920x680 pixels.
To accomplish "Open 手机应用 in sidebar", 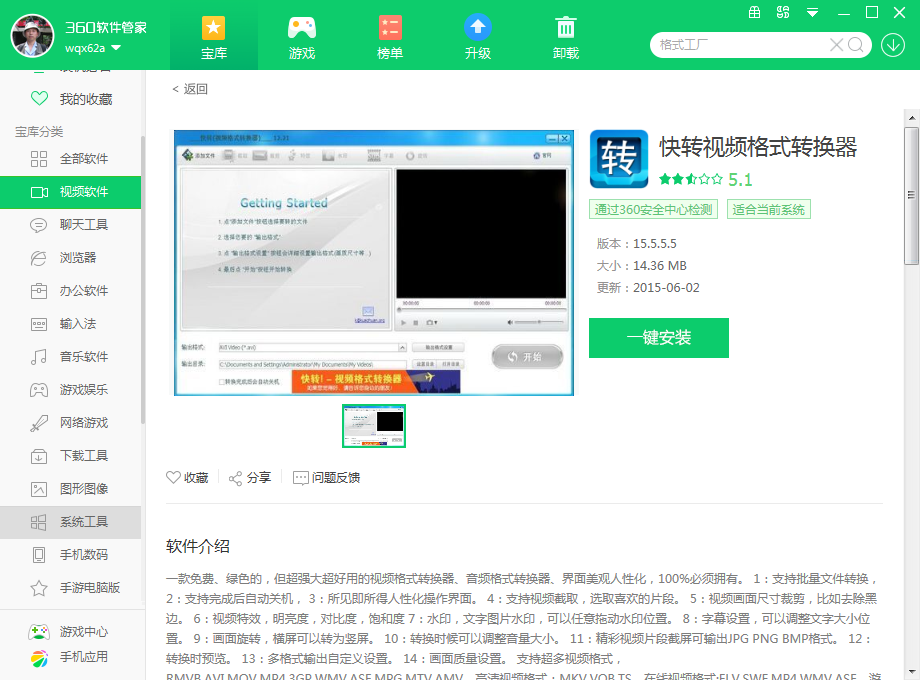I will [x=68, y=657].
